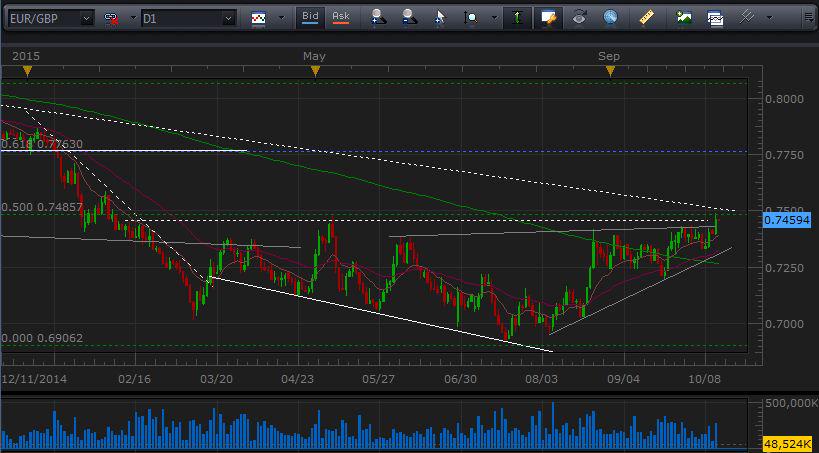Click the save chart as image icon

[x=684, y=18]
